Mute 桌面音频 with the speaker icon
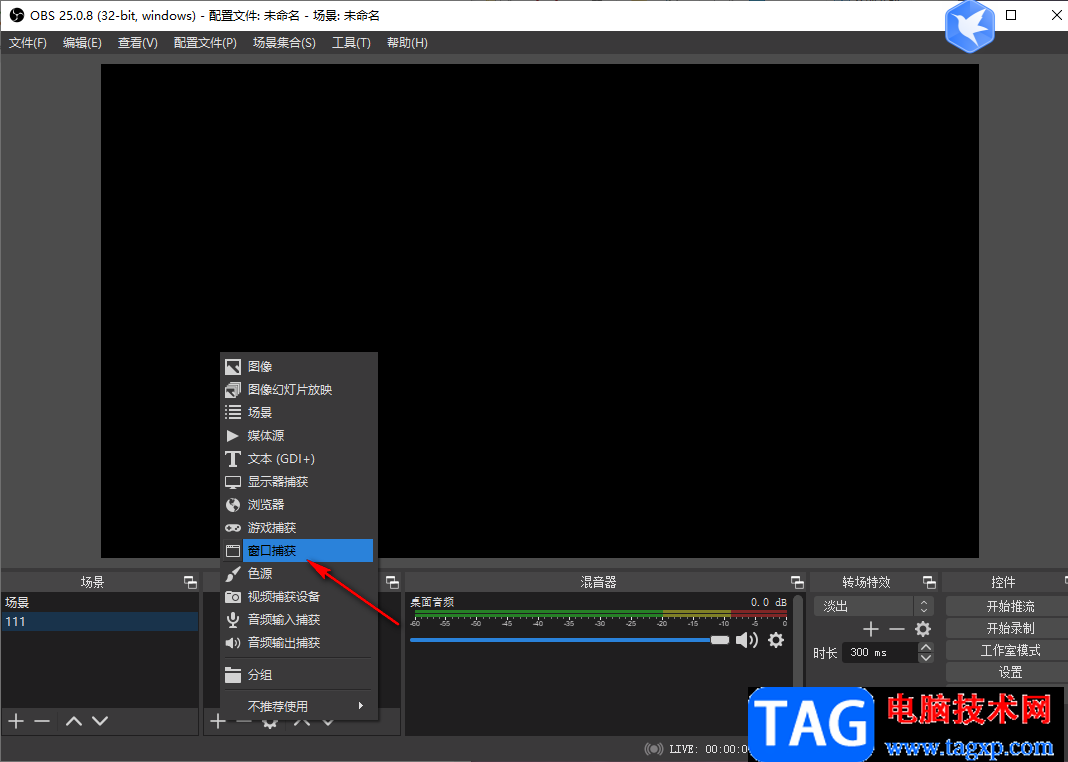Screen dimensions: 1068x762 tap(747, 640)
